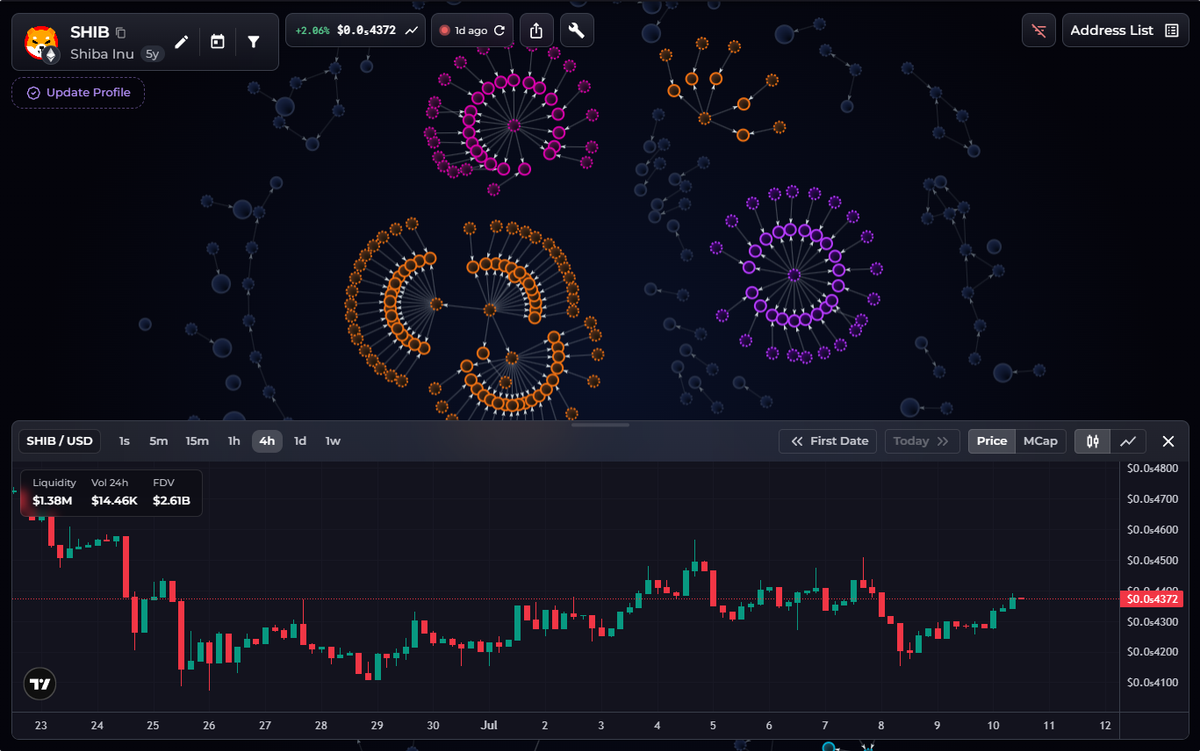Jump to First Date

(828, 441)
